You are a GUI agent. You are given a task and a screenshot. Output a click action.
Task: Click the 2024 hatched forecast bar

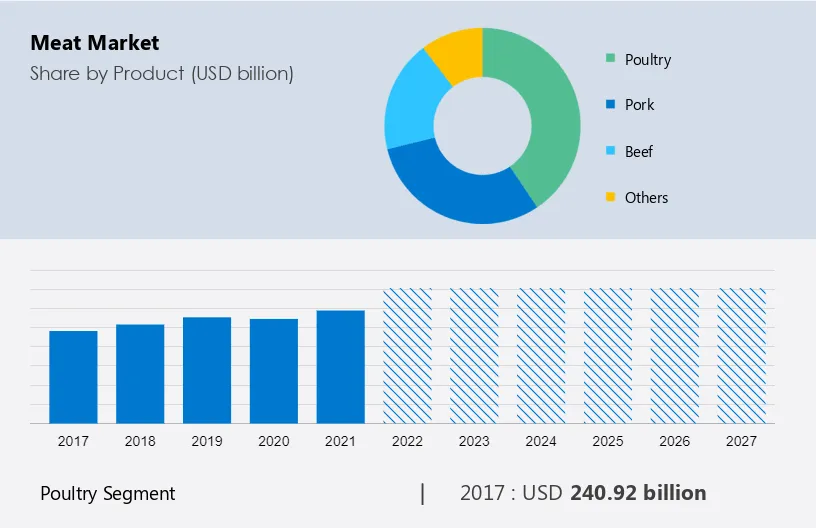tap(541, 356)
